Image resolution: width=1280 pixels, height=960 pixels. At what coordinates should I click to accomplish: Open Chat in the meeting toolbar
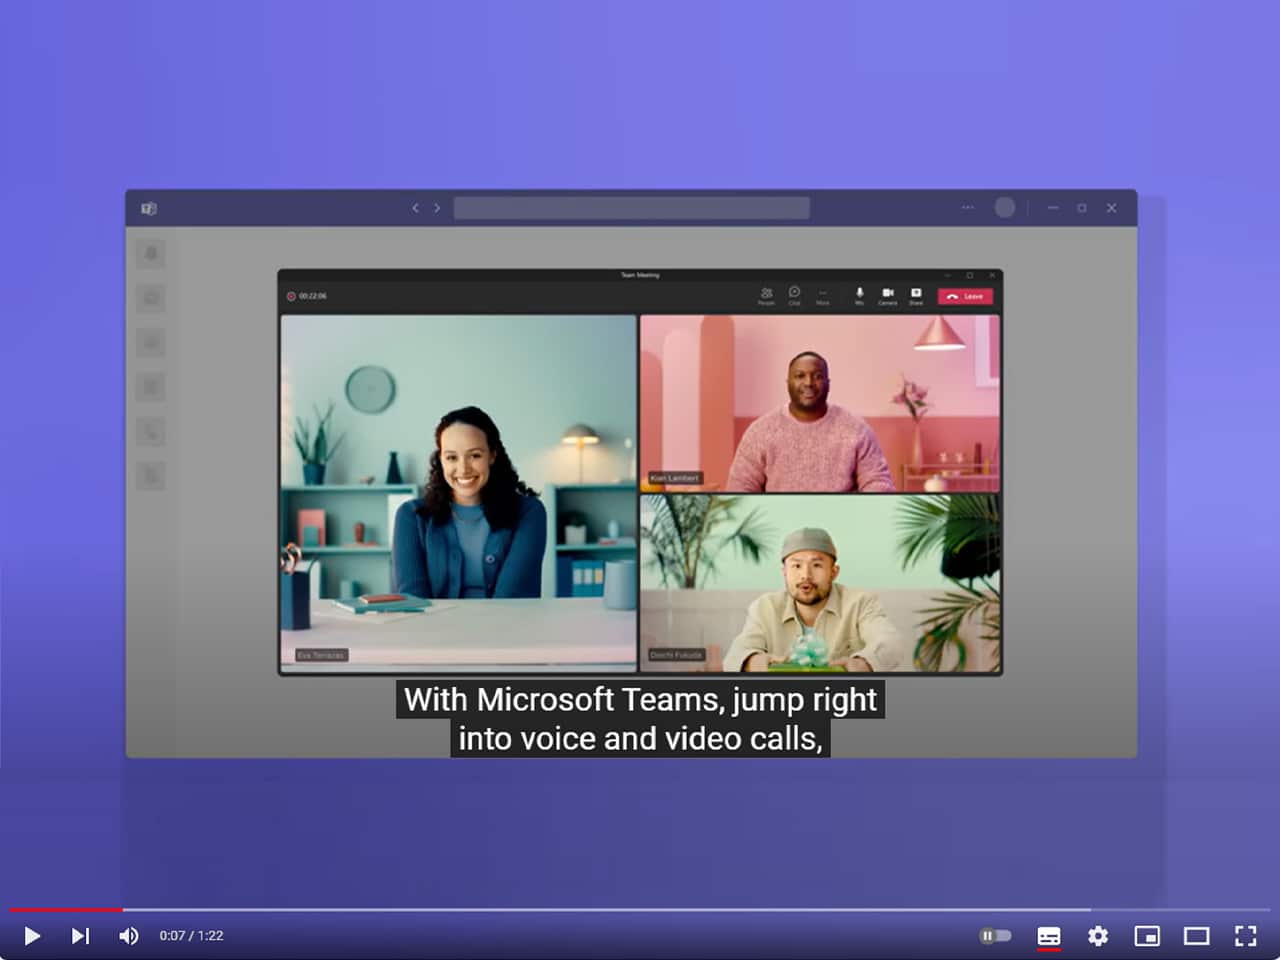coord(794,296)
